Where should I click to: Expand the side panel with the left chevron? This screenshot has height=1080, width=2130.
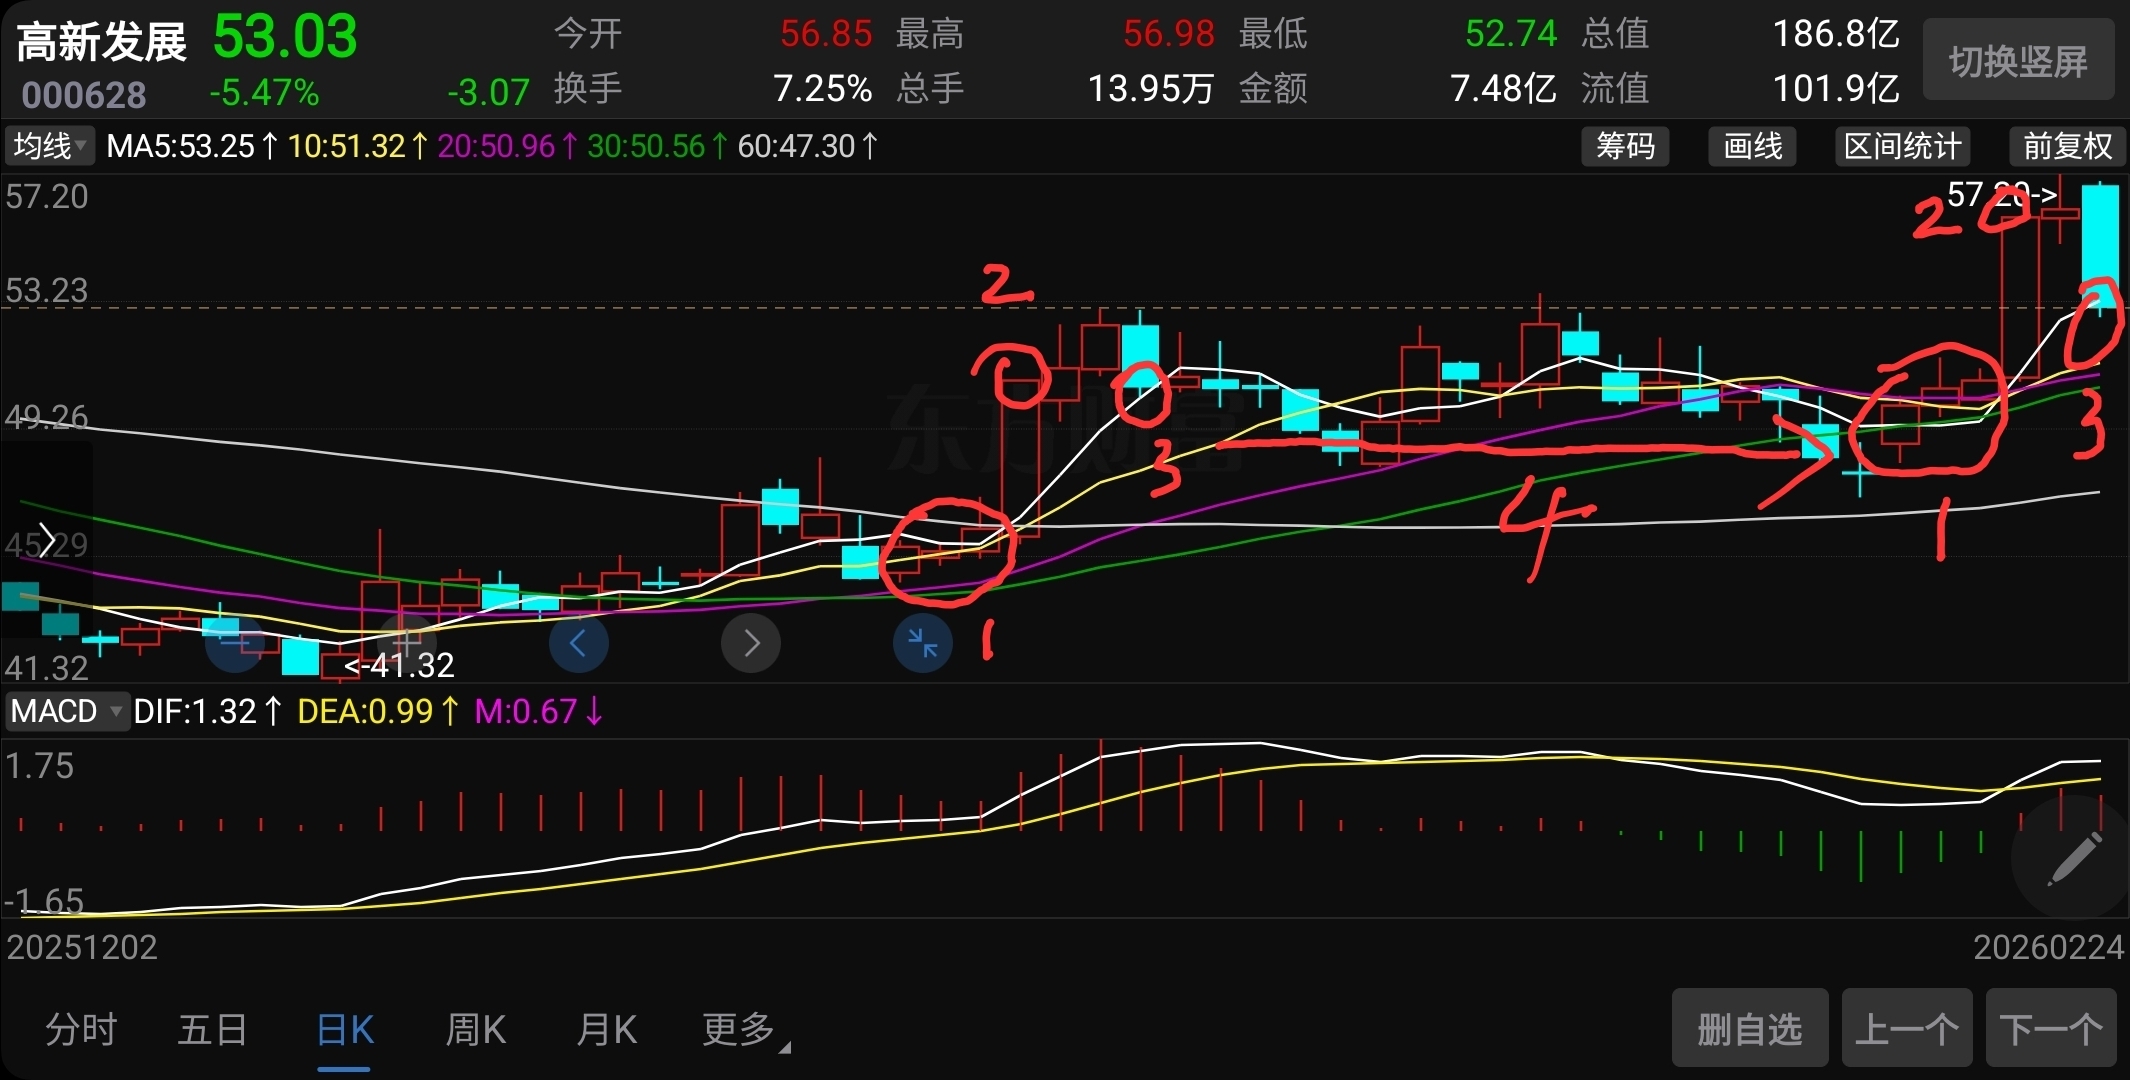coord(46,540)
